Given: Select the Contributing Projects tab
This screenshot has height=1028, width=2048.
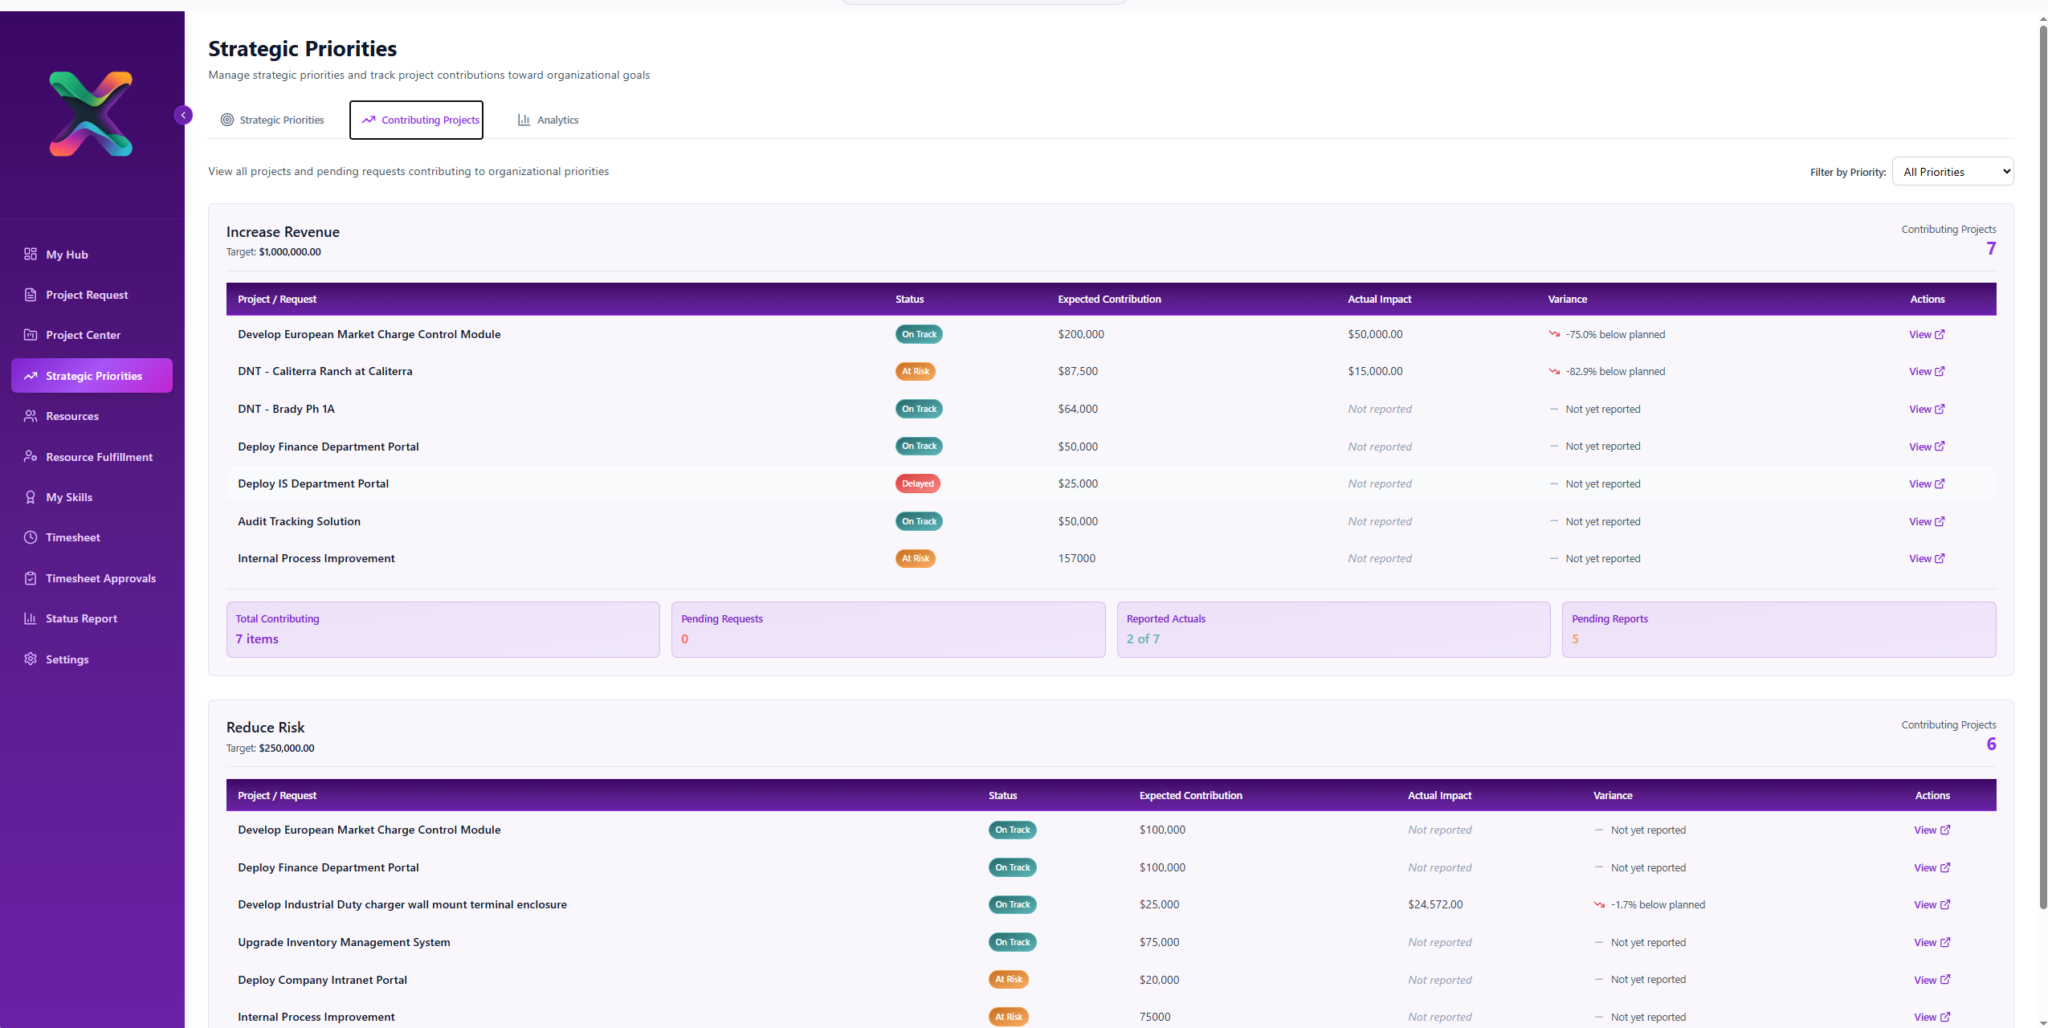Looking at the screenshot, I should (417, 120).
